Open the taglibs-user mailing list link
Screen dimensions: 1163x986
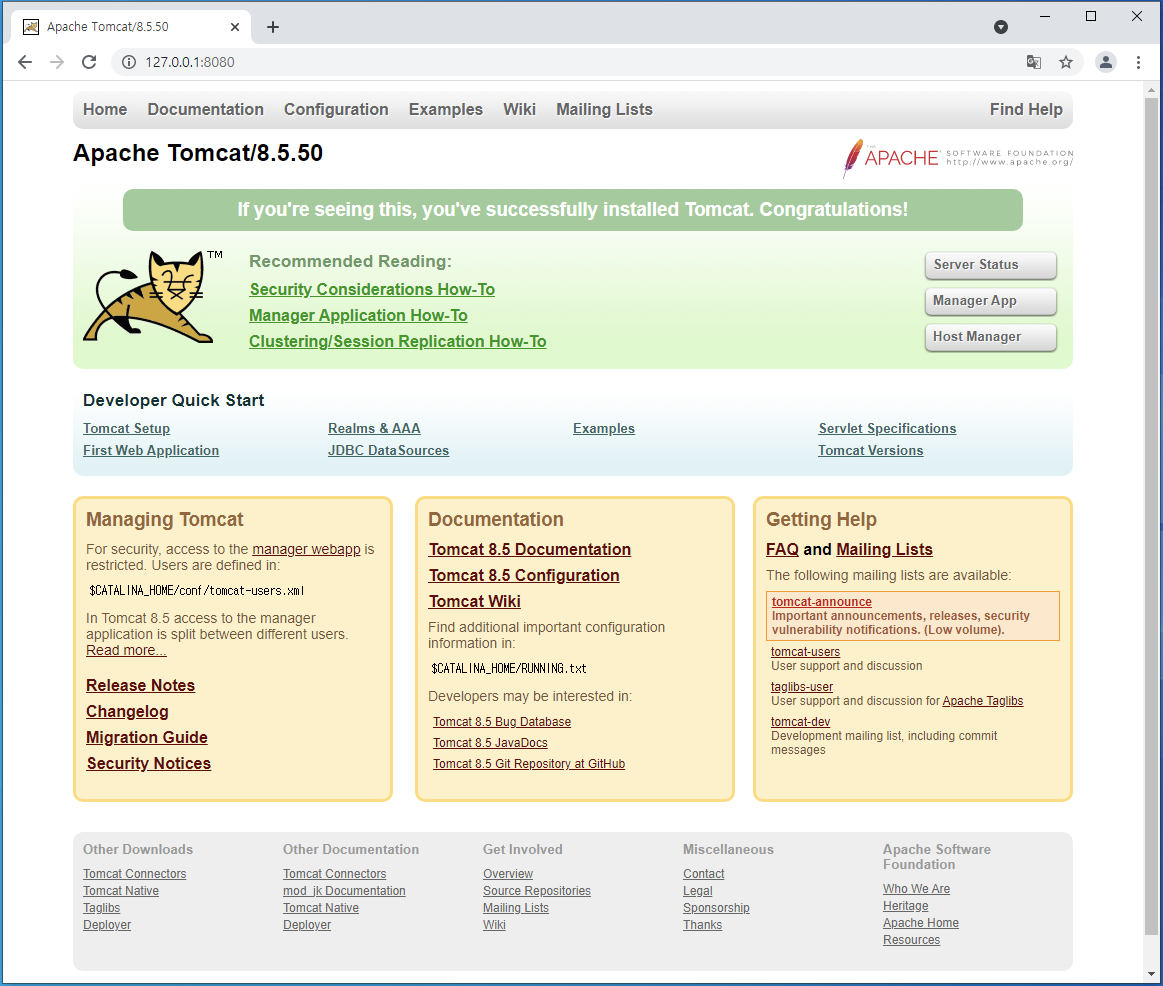pos(802,687)
